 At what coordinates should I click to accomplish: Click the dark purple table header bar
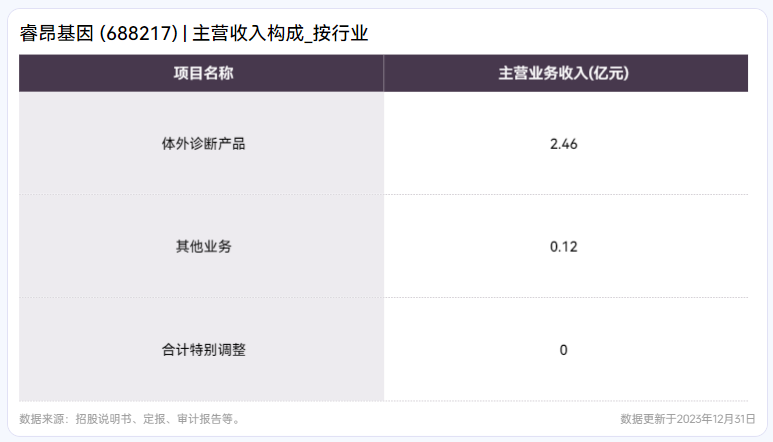coord(384,73)
